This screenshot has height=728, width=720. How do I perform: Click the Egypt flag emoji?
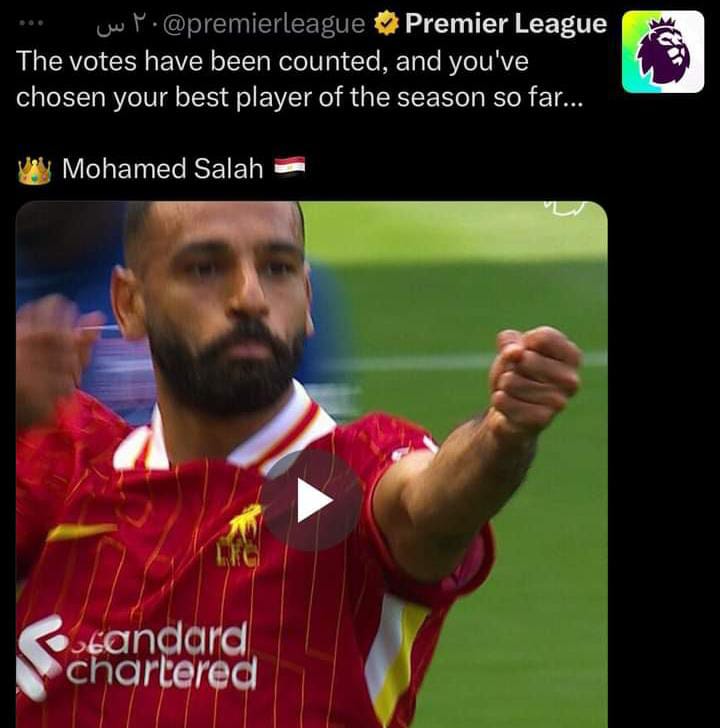tap(290, 165)
